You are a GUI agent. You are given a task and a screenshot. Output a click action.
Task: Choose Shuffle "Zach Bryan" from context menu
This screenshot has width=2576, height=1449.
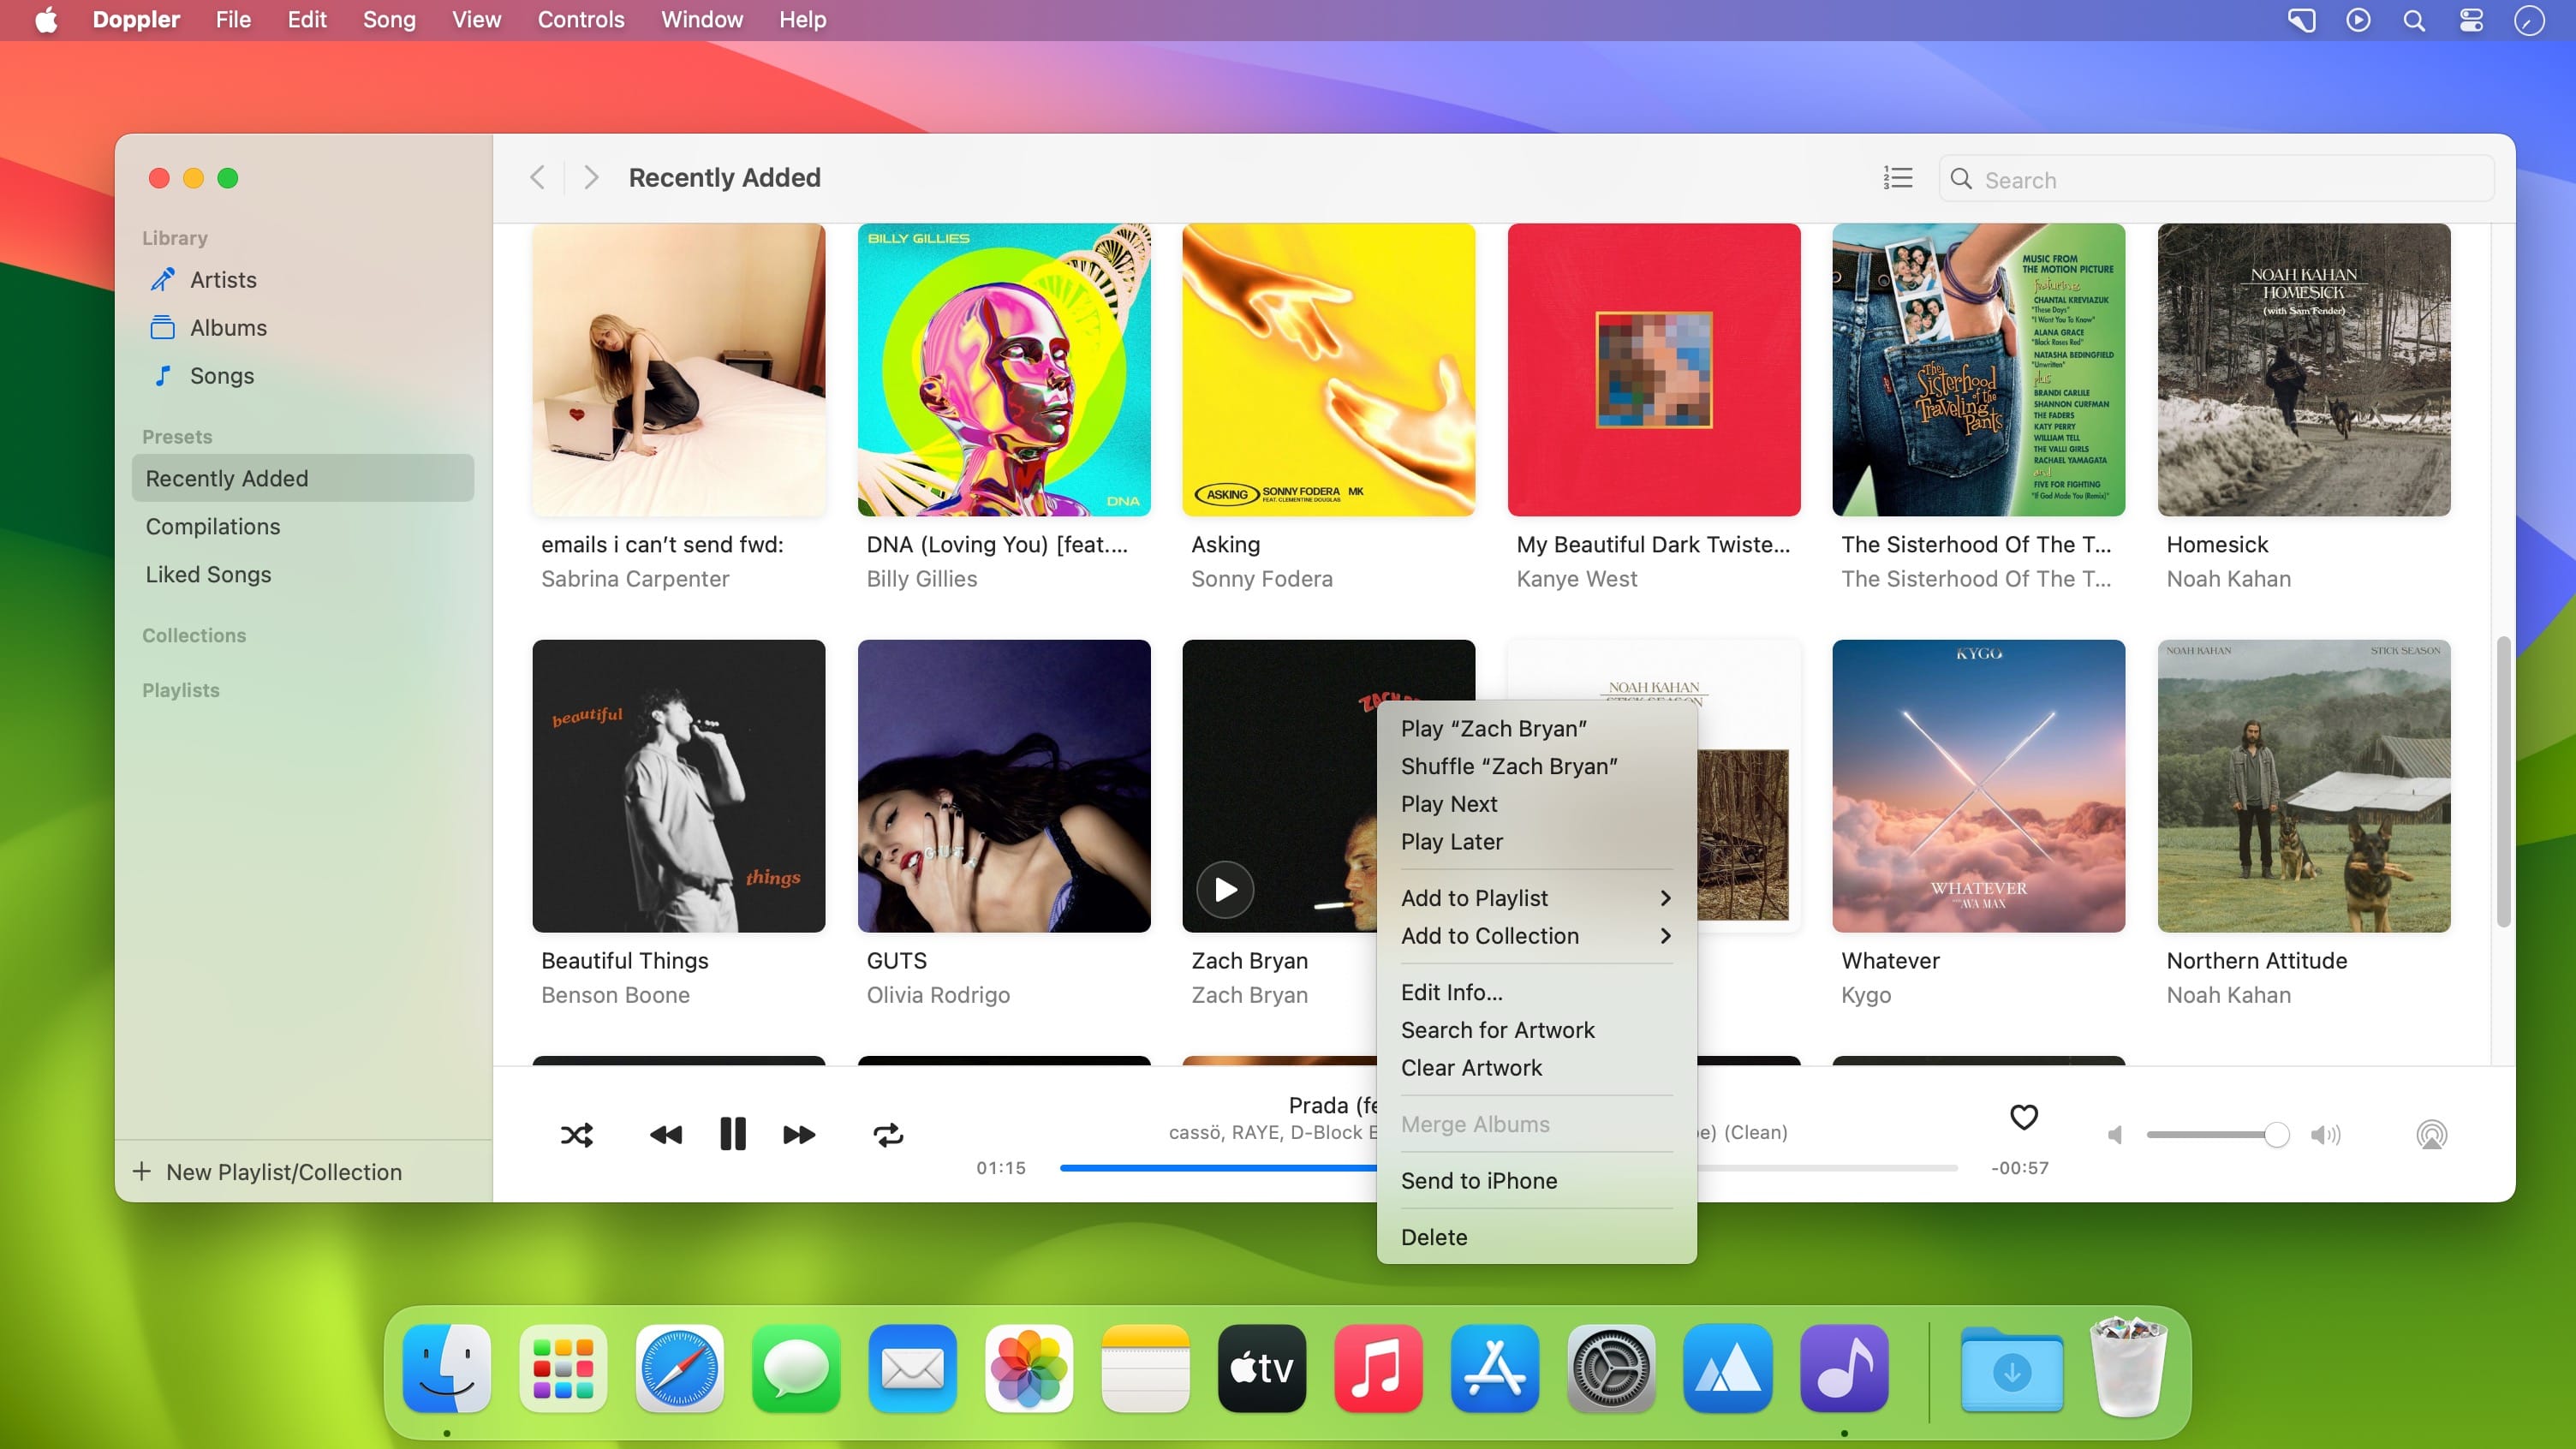tap(1536, 766)
